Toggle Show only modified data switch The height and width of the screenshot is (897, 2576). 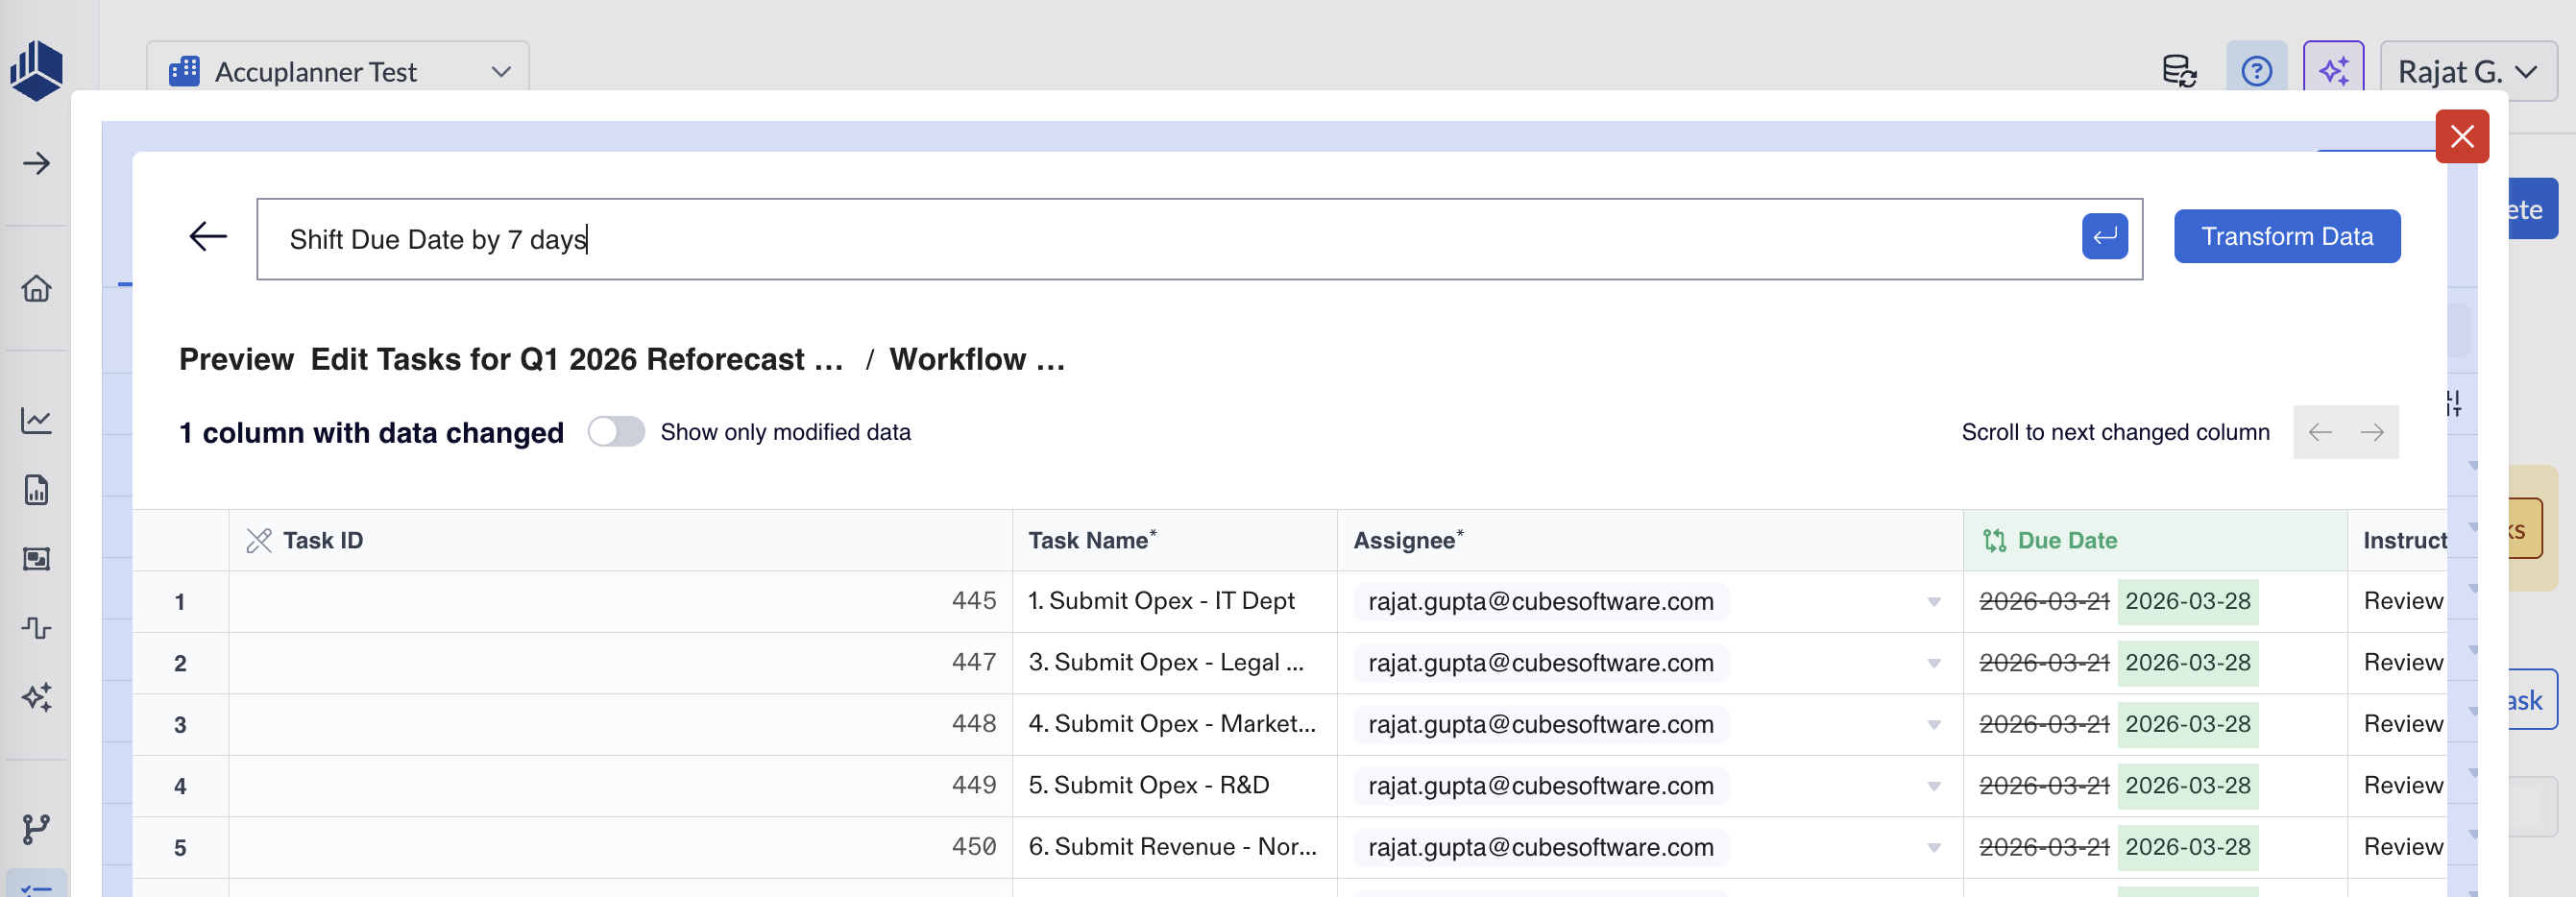pos(616,432)
